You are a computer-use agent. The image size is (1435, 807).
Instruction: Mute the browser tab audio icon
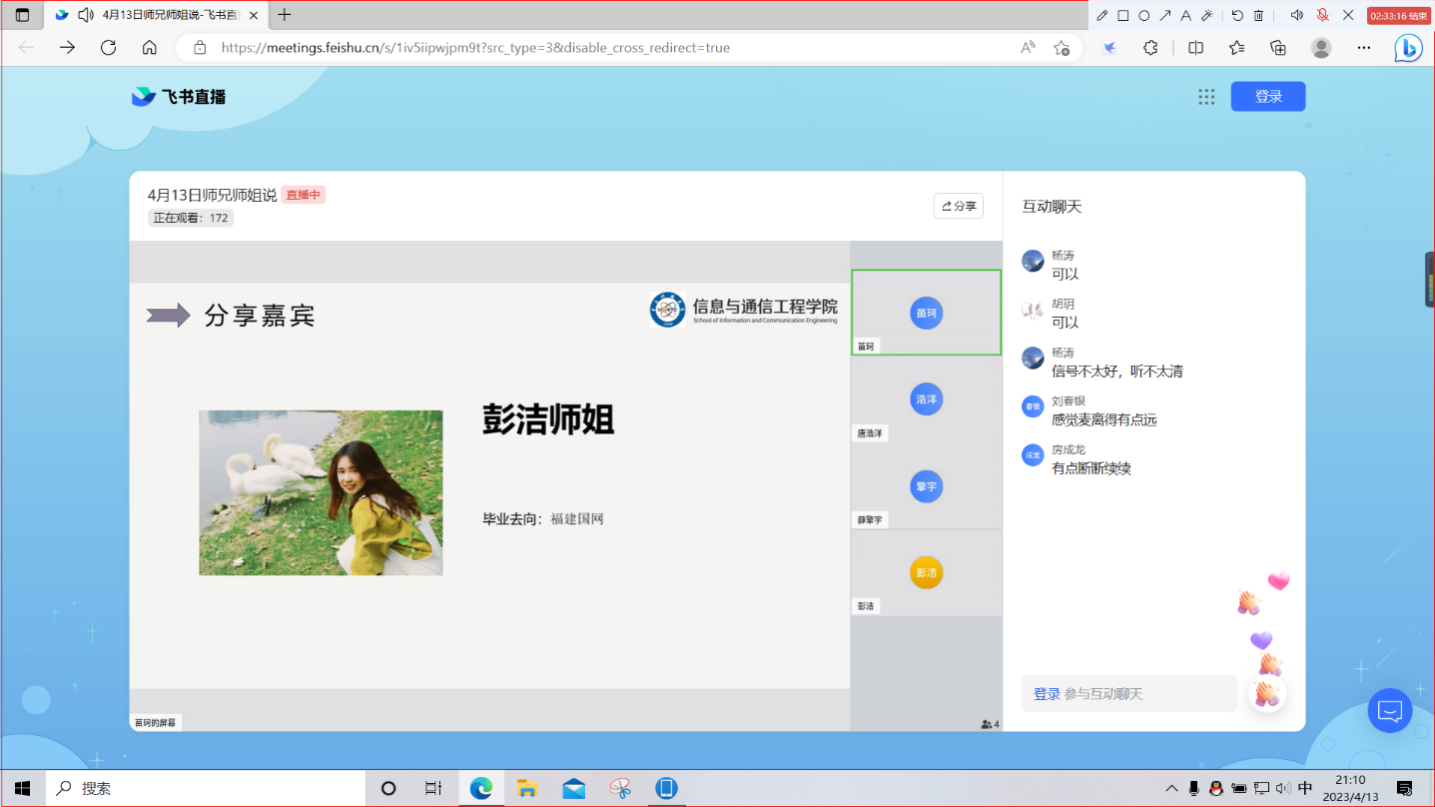click(85, 15)
